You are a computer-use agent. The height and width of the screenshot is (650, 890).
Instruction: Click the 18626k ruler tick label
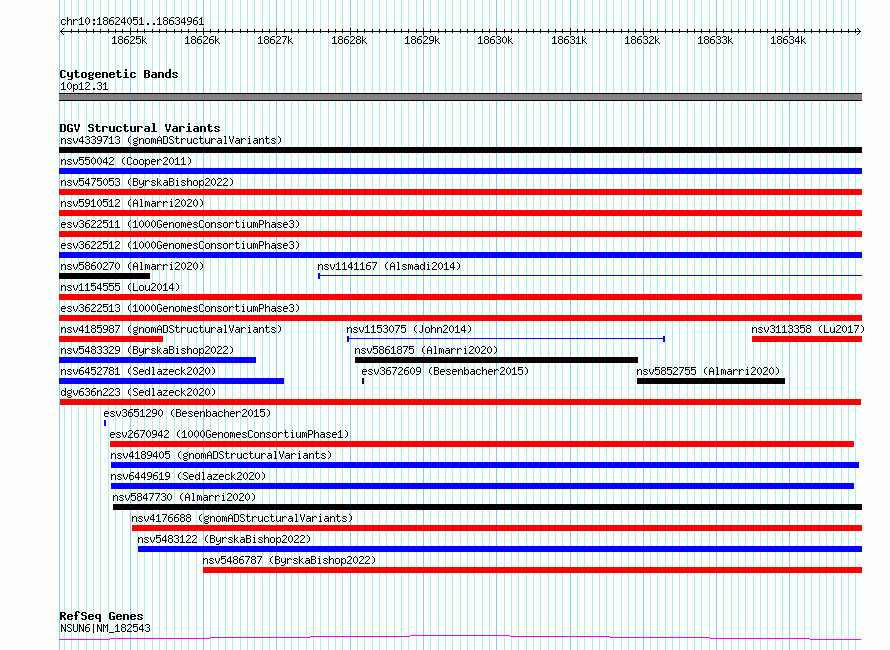(202, 40)
